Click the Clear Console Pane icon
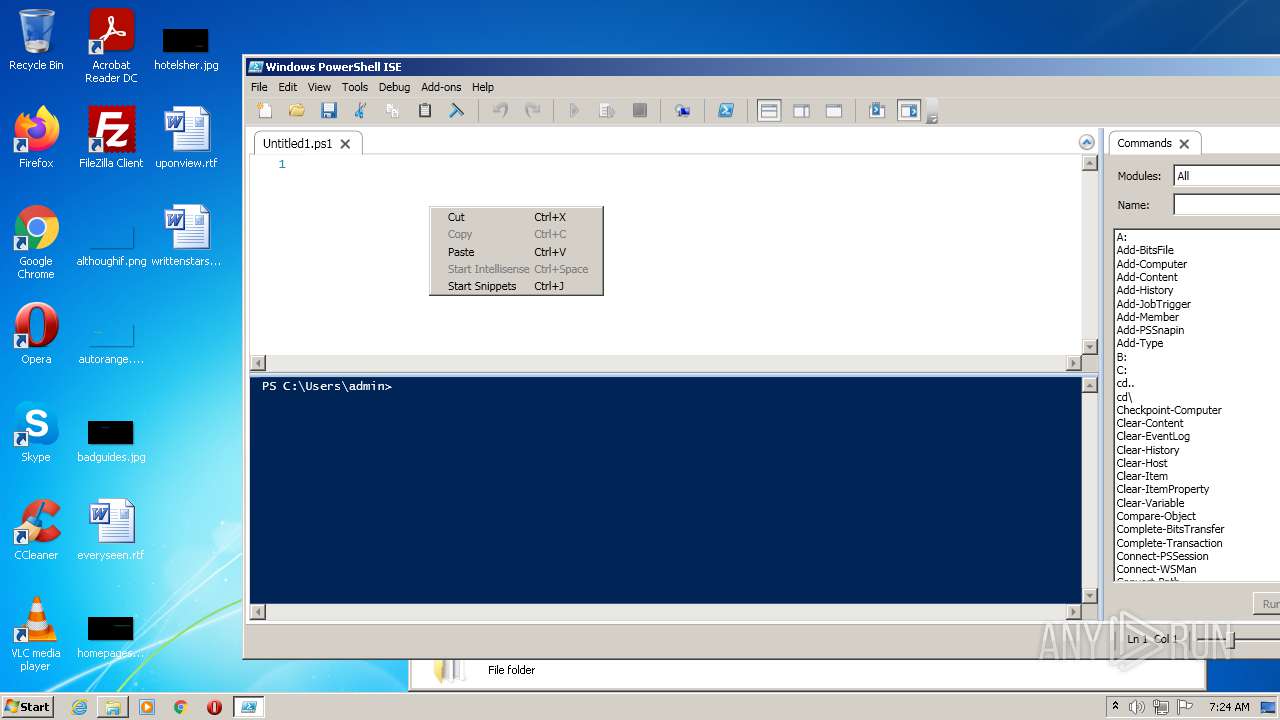1280x720 pixels. (x=456, y=111)
